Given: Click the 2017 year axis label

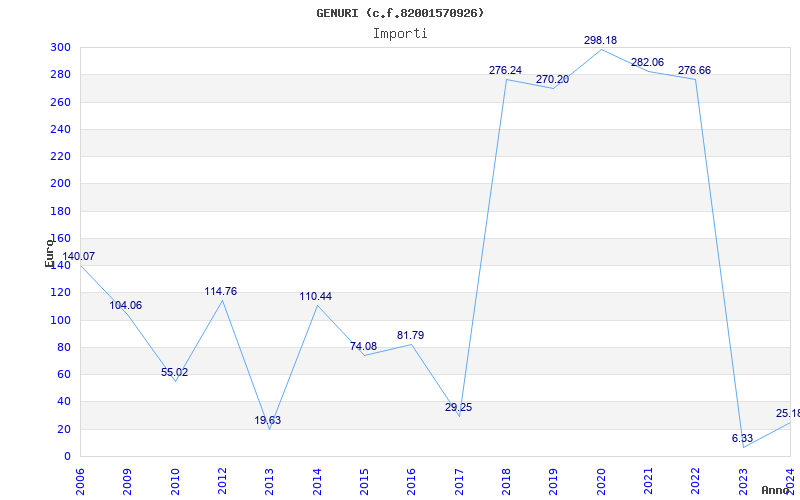Looking at the screenshot, I should tap(459, 481).
